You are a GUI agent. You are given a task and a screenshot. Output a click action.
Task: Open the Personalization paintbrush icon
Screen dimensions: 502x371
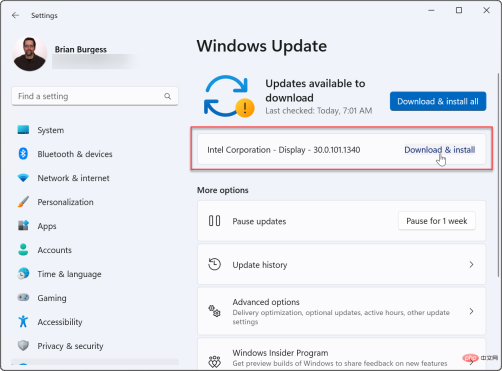tap(23, 202)
